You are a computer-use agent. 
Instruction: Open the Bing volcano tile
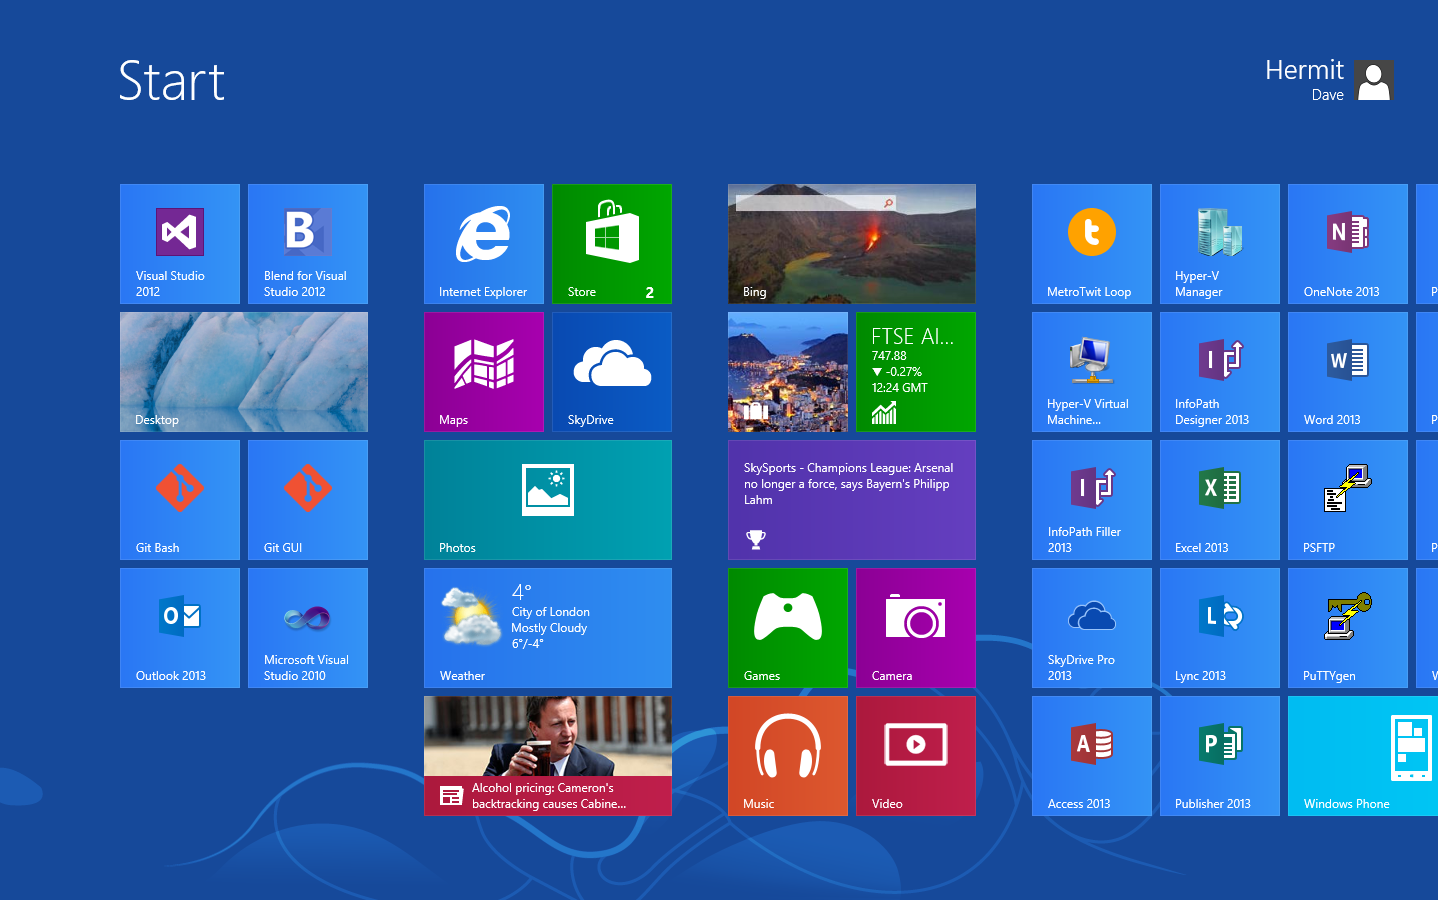click(852, 244)
